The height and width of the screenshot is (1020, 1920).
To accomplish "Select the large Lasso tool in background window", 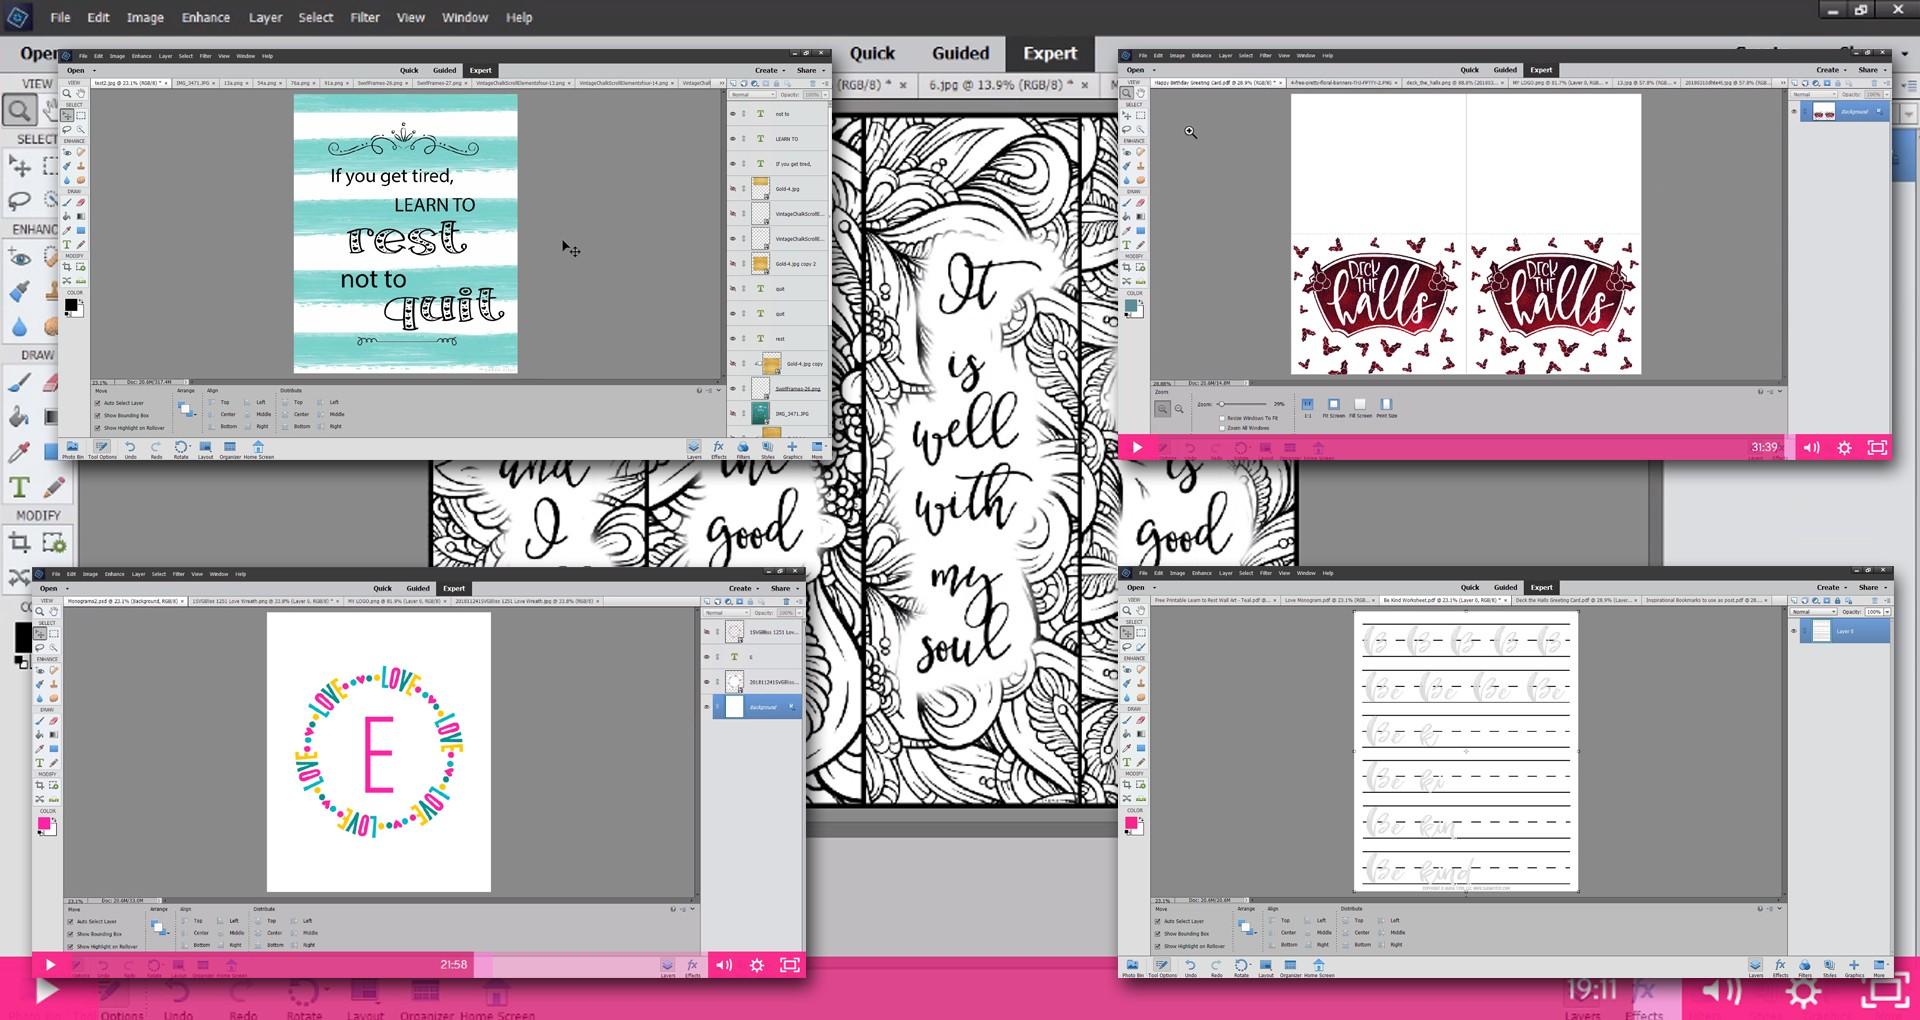I will pyautogui.click(x=19, y=201).
